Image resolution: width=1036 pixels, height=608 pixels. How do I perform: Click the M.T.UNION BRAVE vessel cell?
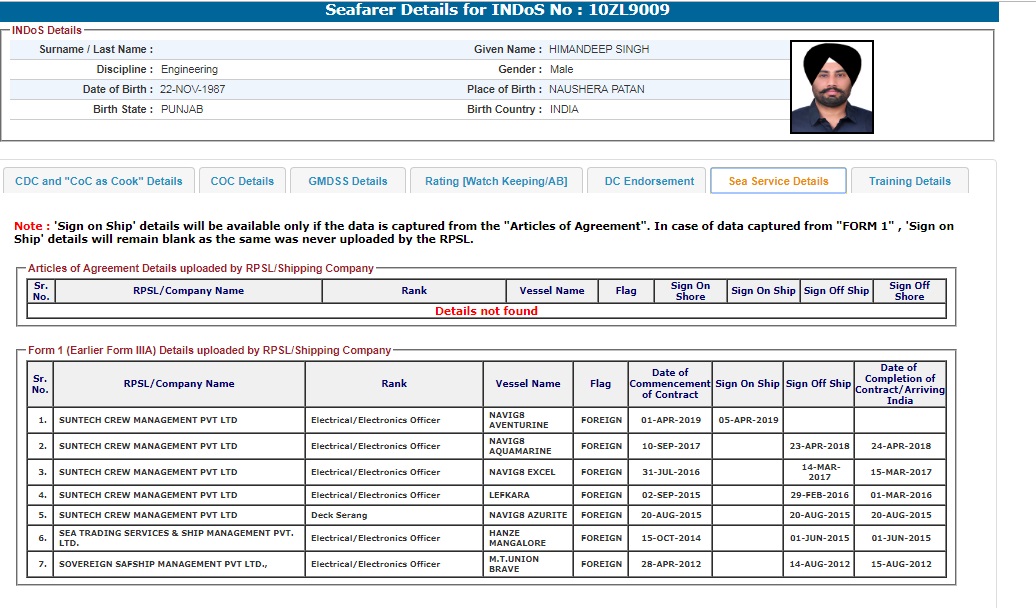528,564
